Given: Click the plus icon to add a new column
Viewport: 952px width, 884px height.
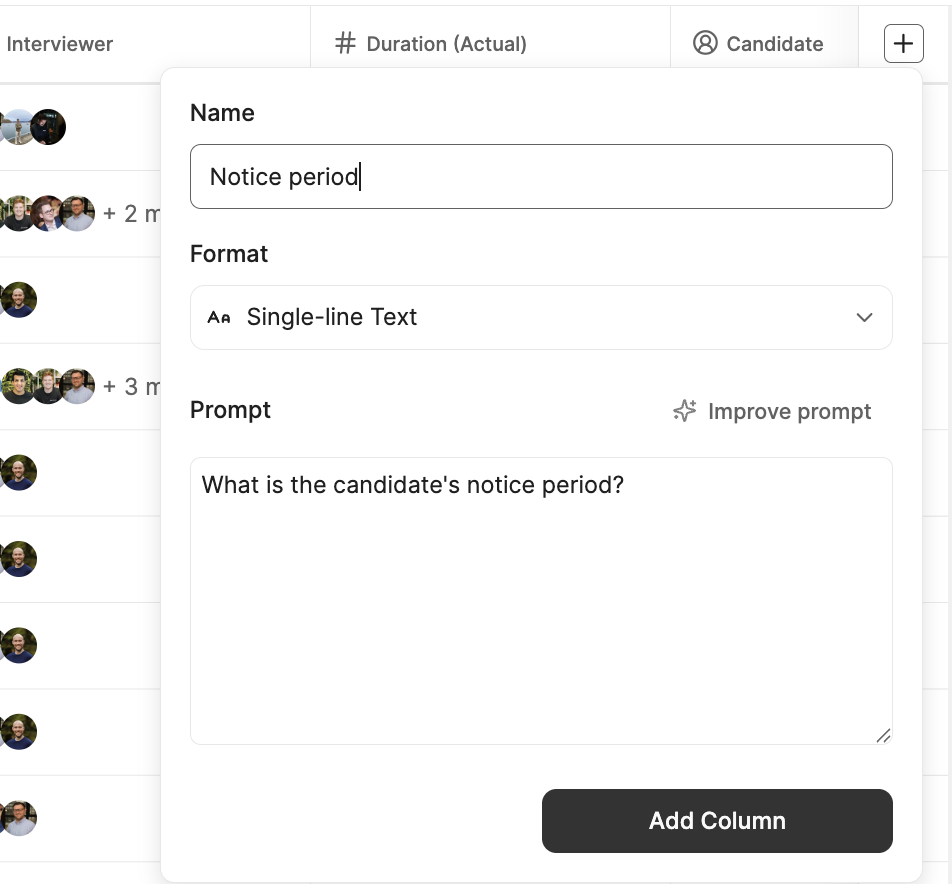Looking at the screenshot, I should point(903,43).
